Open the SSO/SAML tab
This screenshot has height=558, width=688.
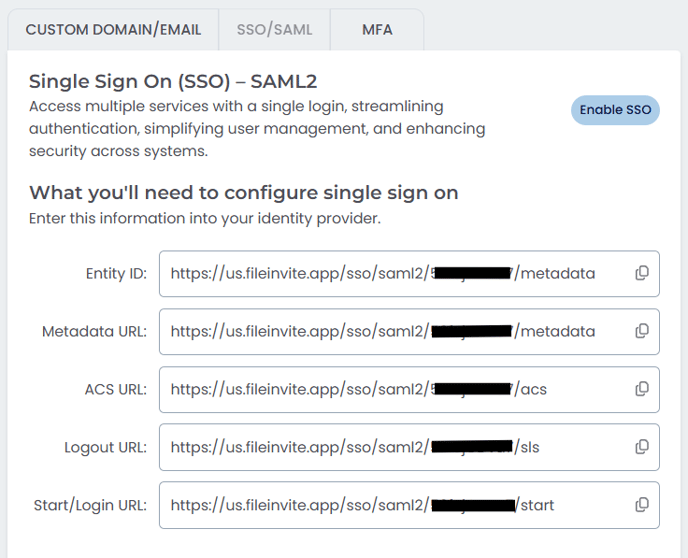point(274,30)
